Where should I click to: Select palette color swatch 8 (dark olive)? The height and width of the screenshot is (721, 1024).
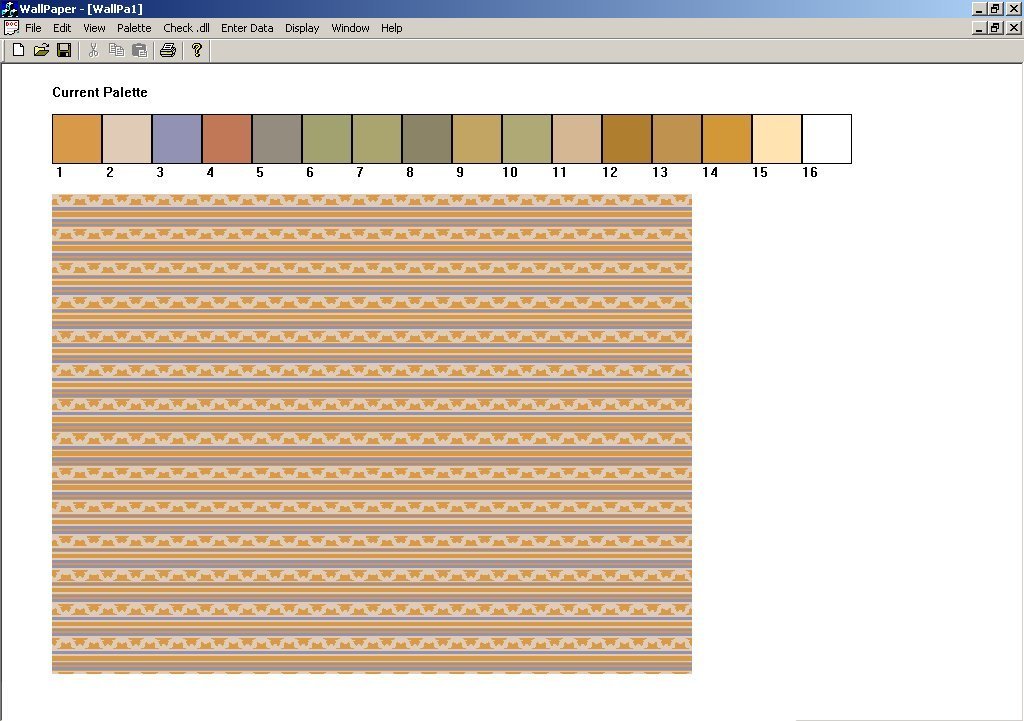427,139
